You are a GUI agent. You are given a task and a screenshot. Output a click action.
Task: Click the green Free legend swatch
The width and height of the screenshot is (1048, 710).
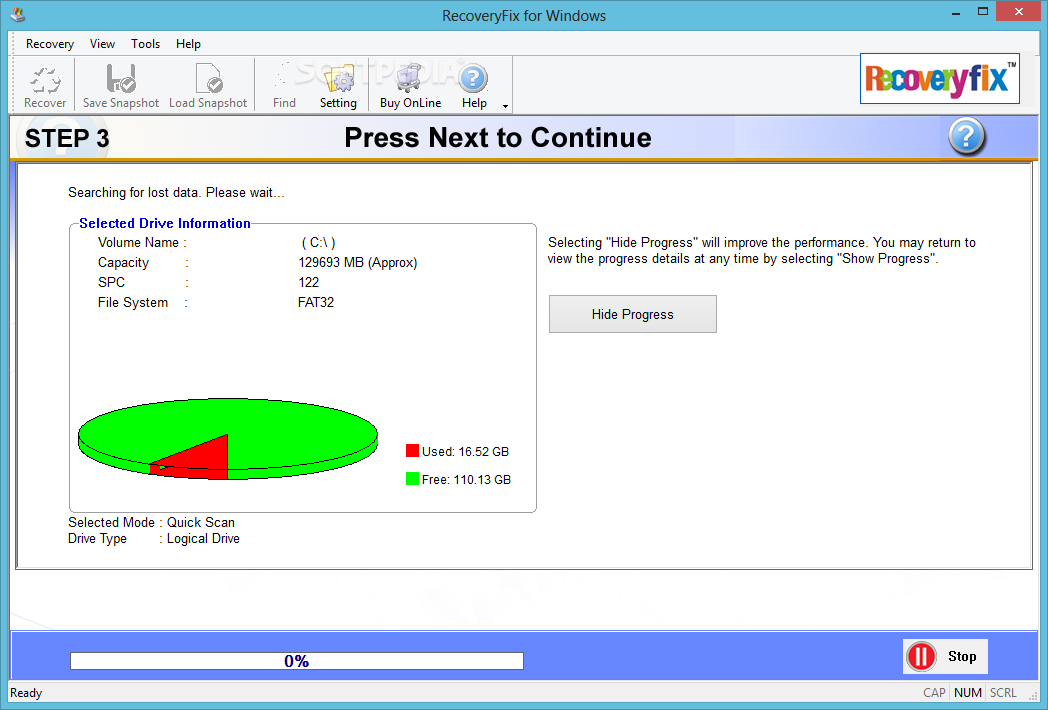[412, 479]
